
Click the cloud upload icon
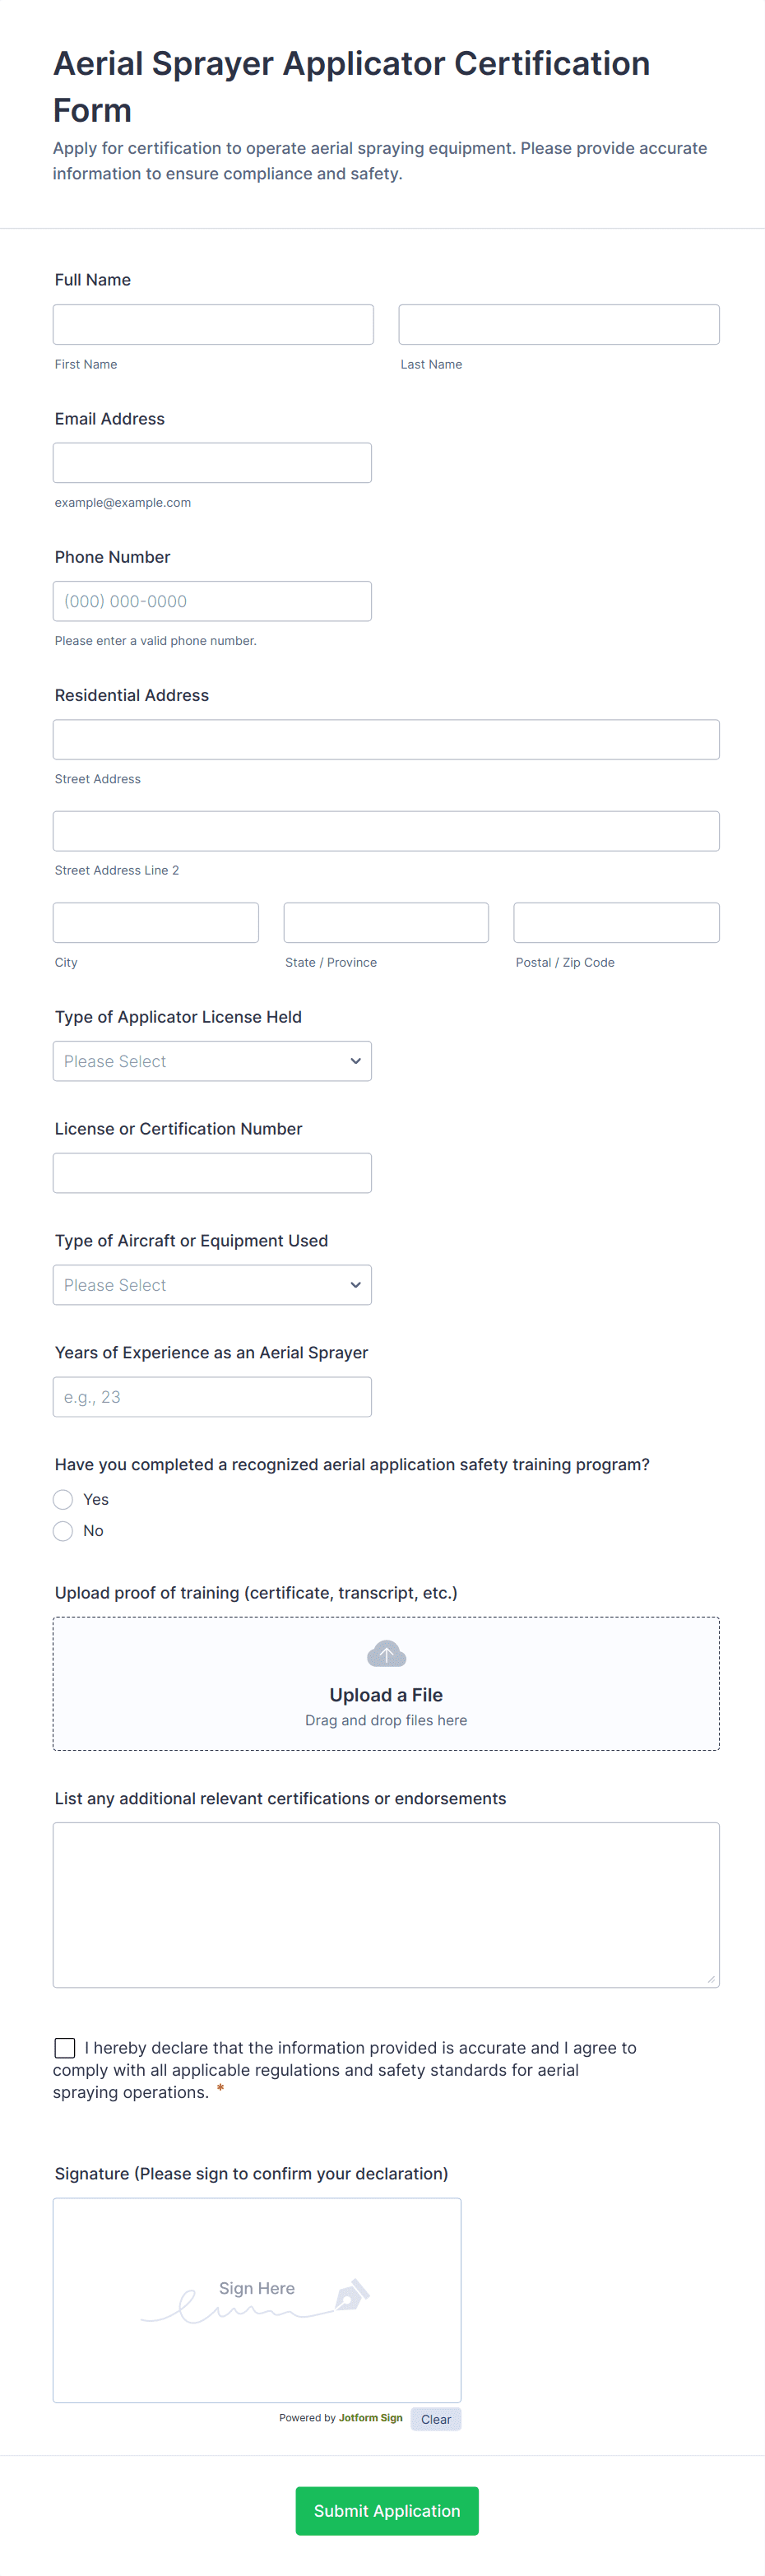tap(386, 1653)
